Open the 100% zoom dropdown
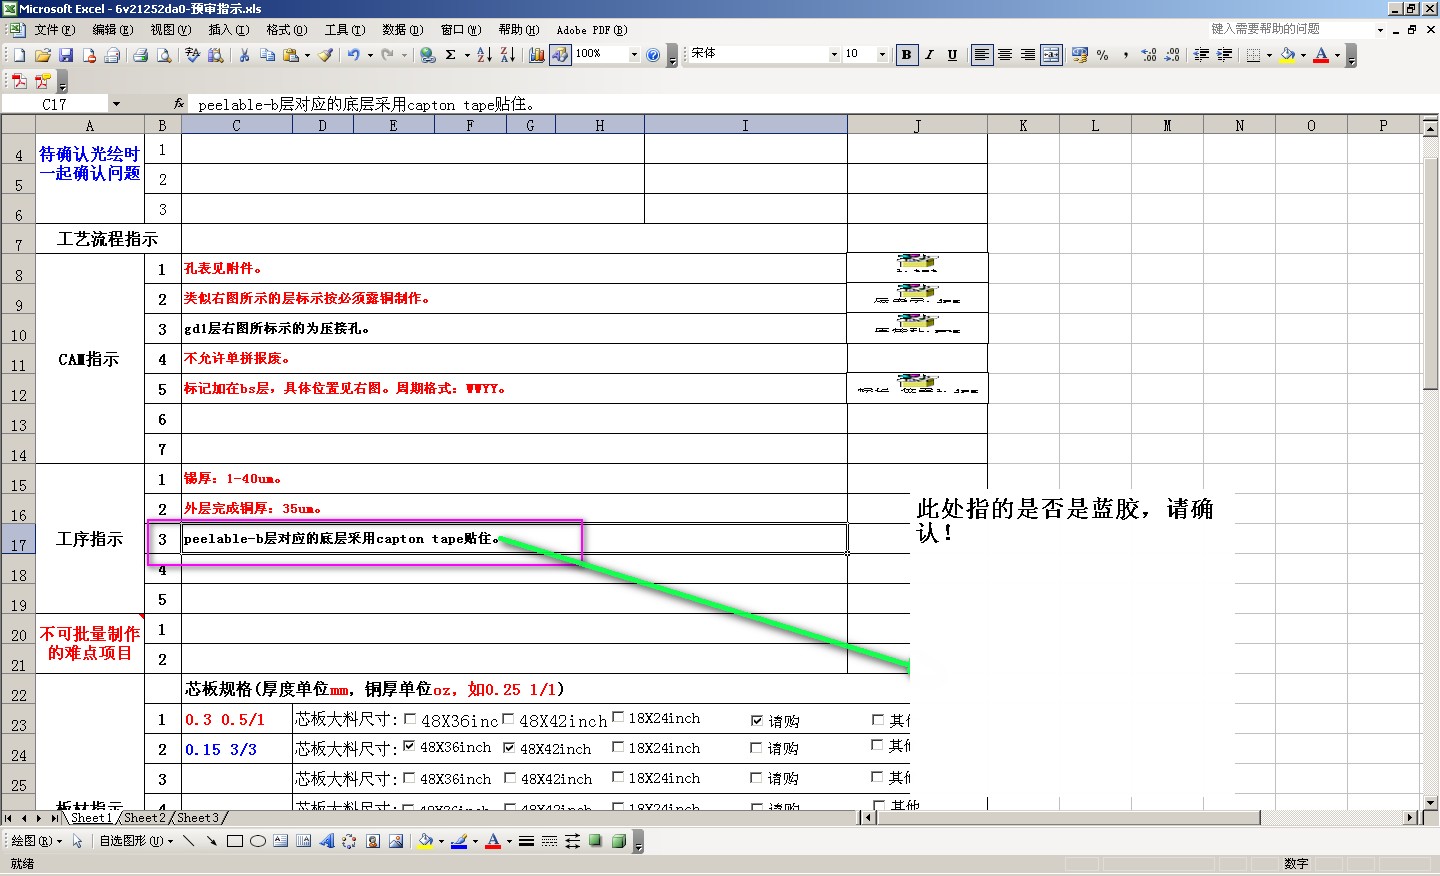The width and height of the screenshot is (1440, 876). (x=634, y=55)
